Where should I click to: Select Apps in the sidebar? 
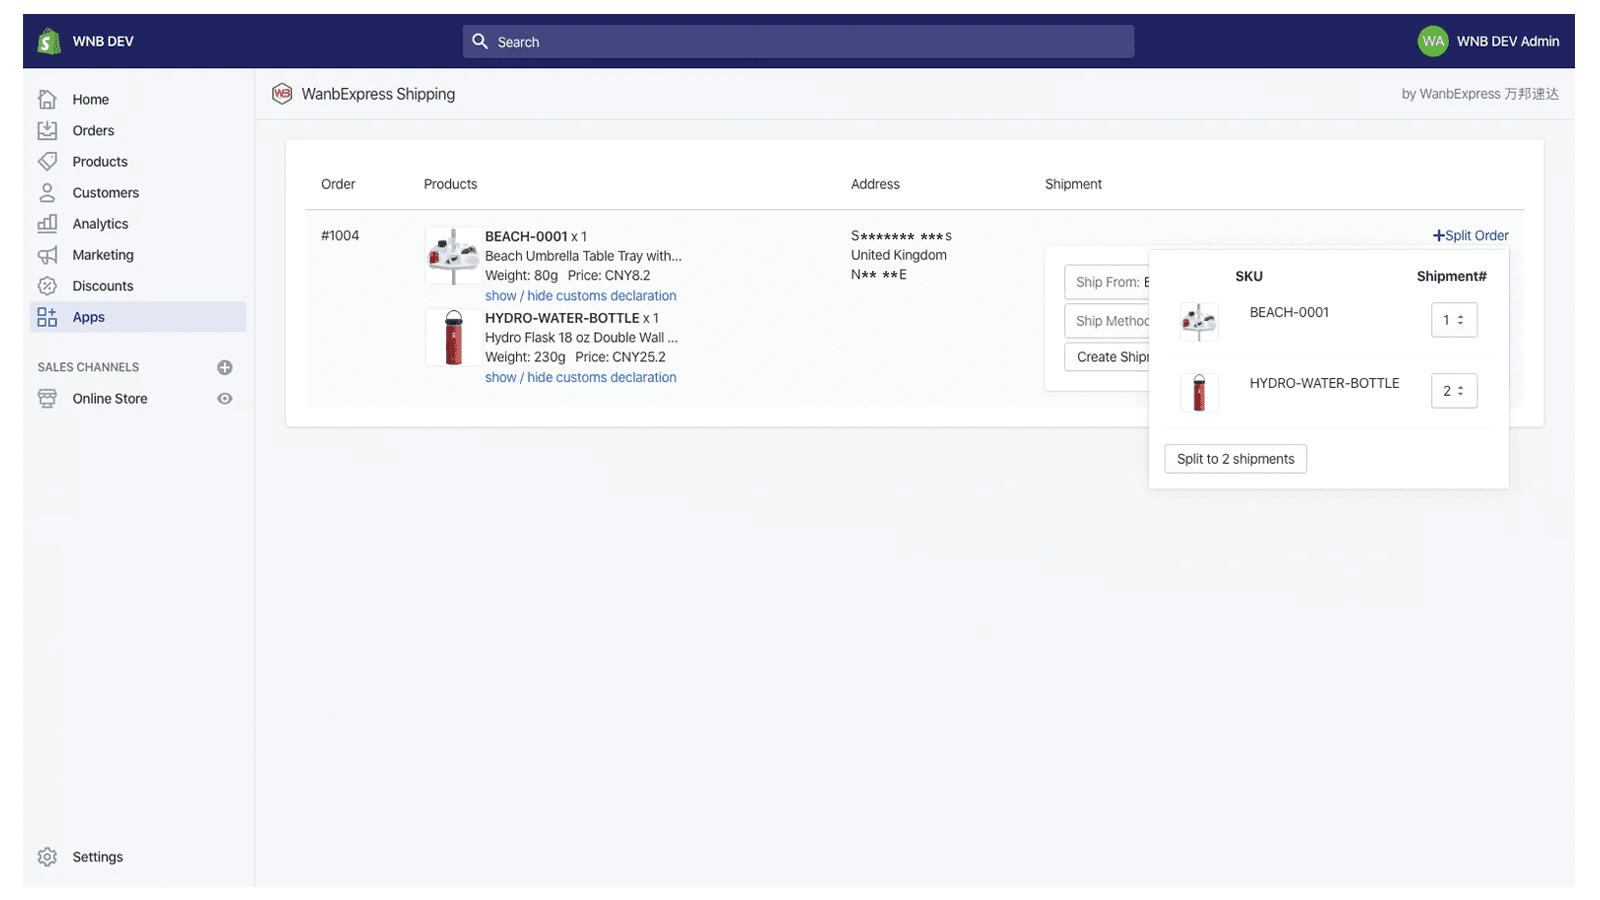(x=88, y=317)
